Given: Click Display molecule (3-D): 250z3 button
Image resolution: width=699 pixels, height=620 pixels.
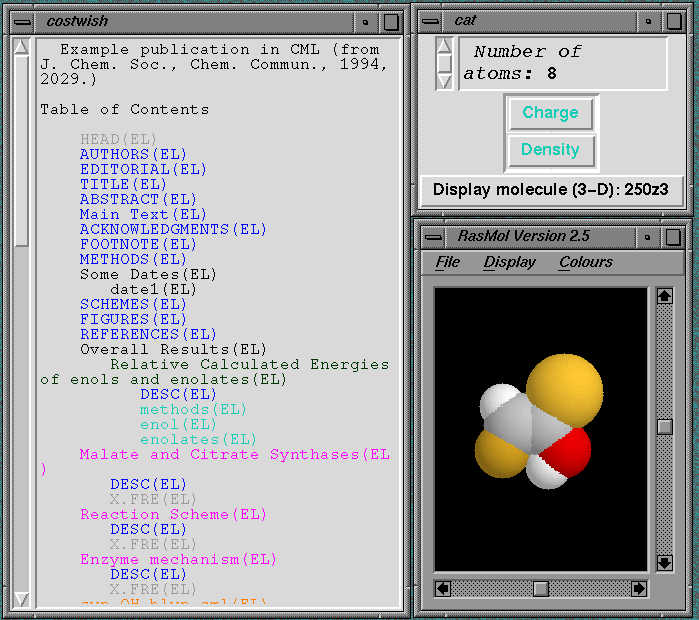Looking at the screenshot, I should pos(551,189).
